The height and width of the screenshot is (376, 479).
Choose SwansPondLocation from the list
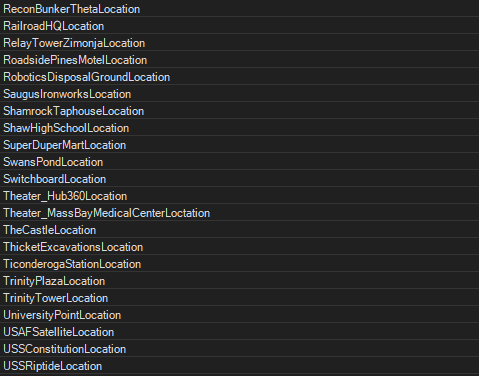click(x=239, y=162)
